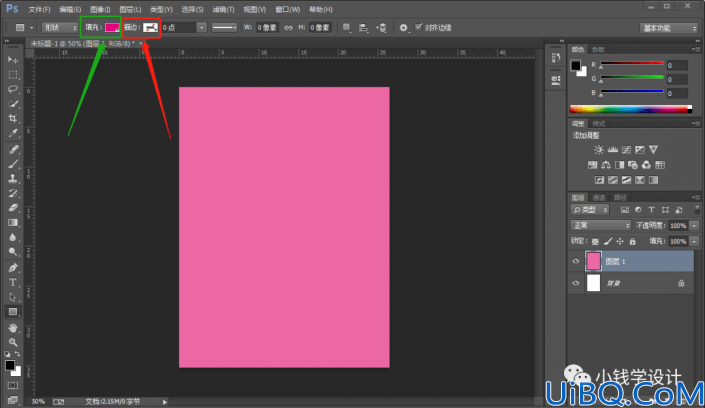Add a Brightness/Contrast adjustment
Screen dimensions: 705x408
[598, 150]
